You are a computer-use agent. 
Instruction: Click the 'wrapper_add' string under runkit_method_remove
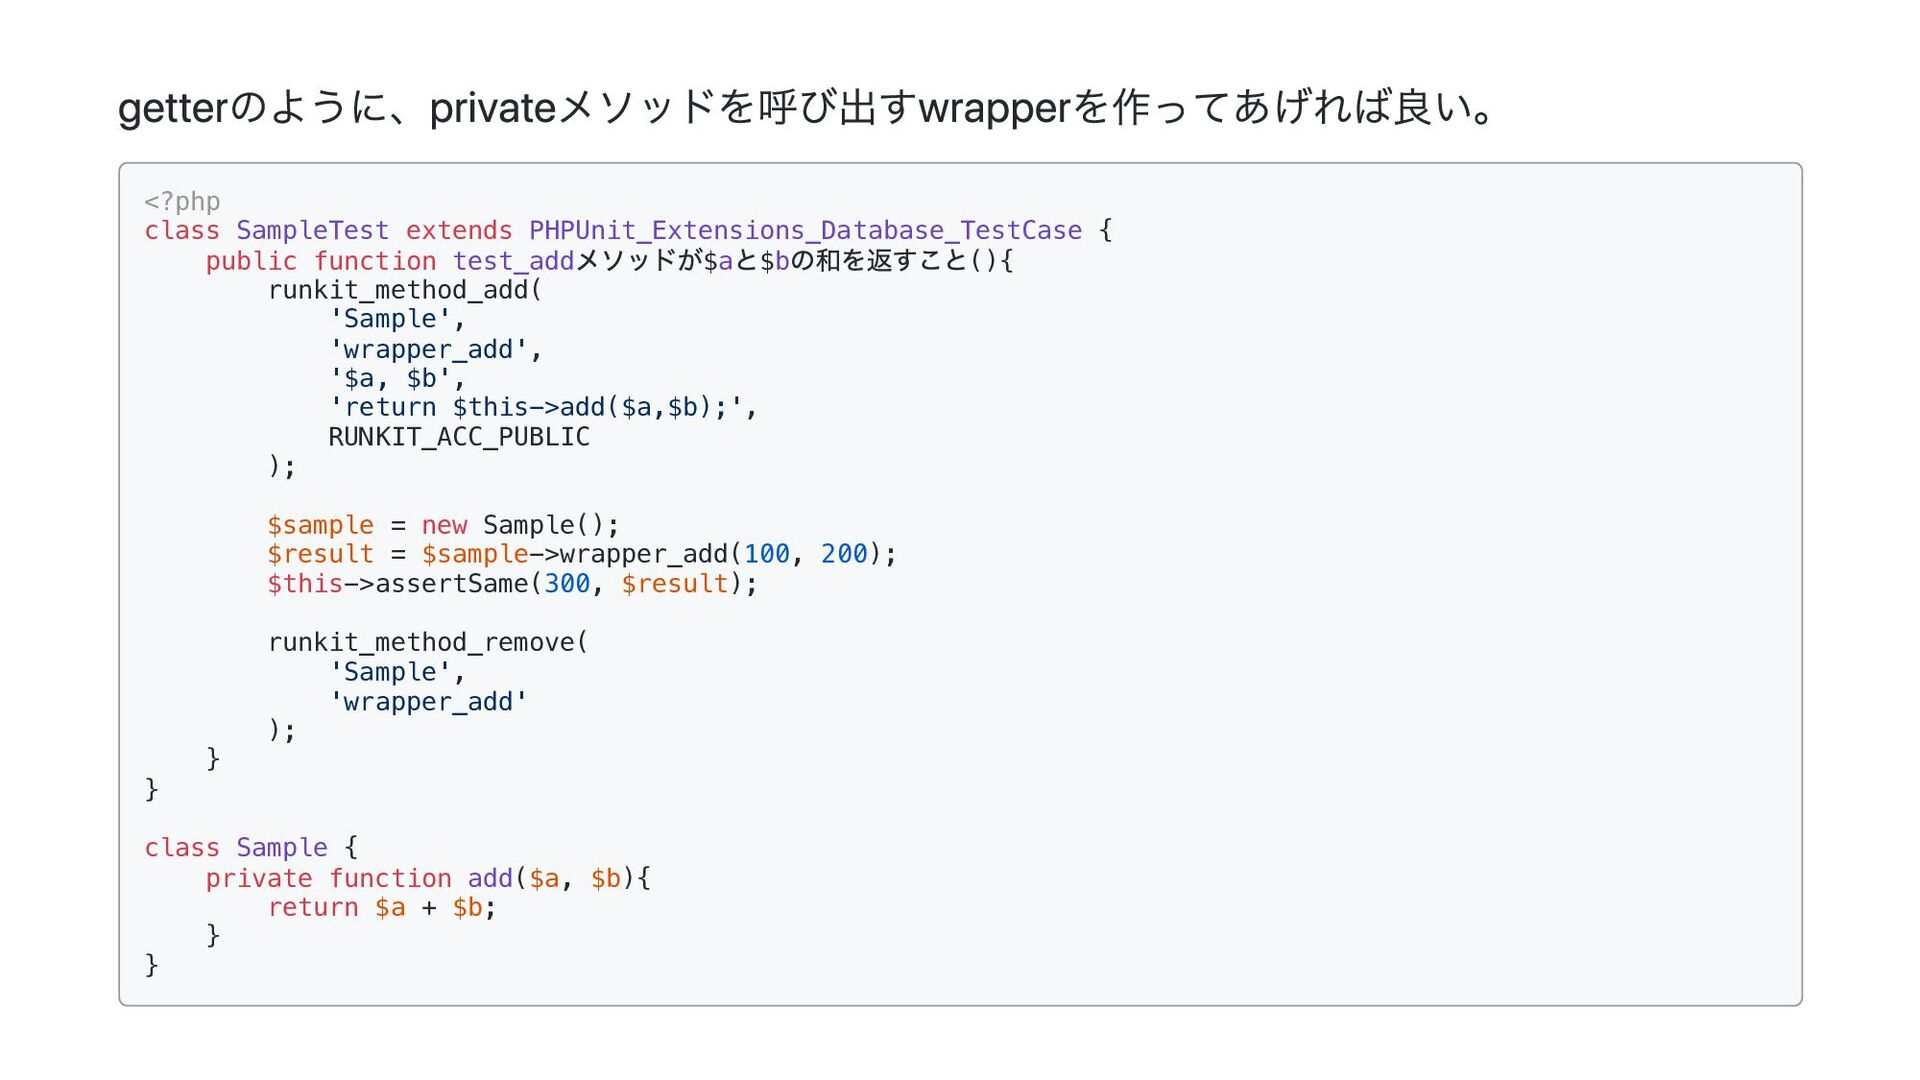[x=428, y=702]
